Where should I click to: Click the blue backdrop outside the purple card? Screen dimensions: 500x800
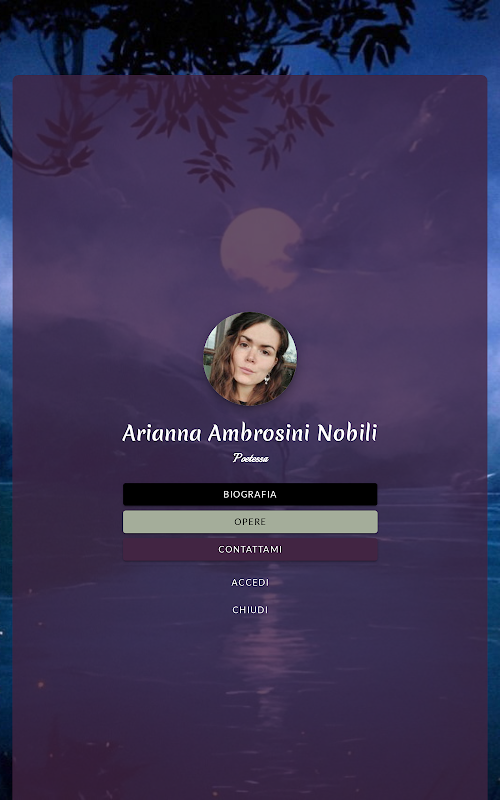[x=493, y=408]
